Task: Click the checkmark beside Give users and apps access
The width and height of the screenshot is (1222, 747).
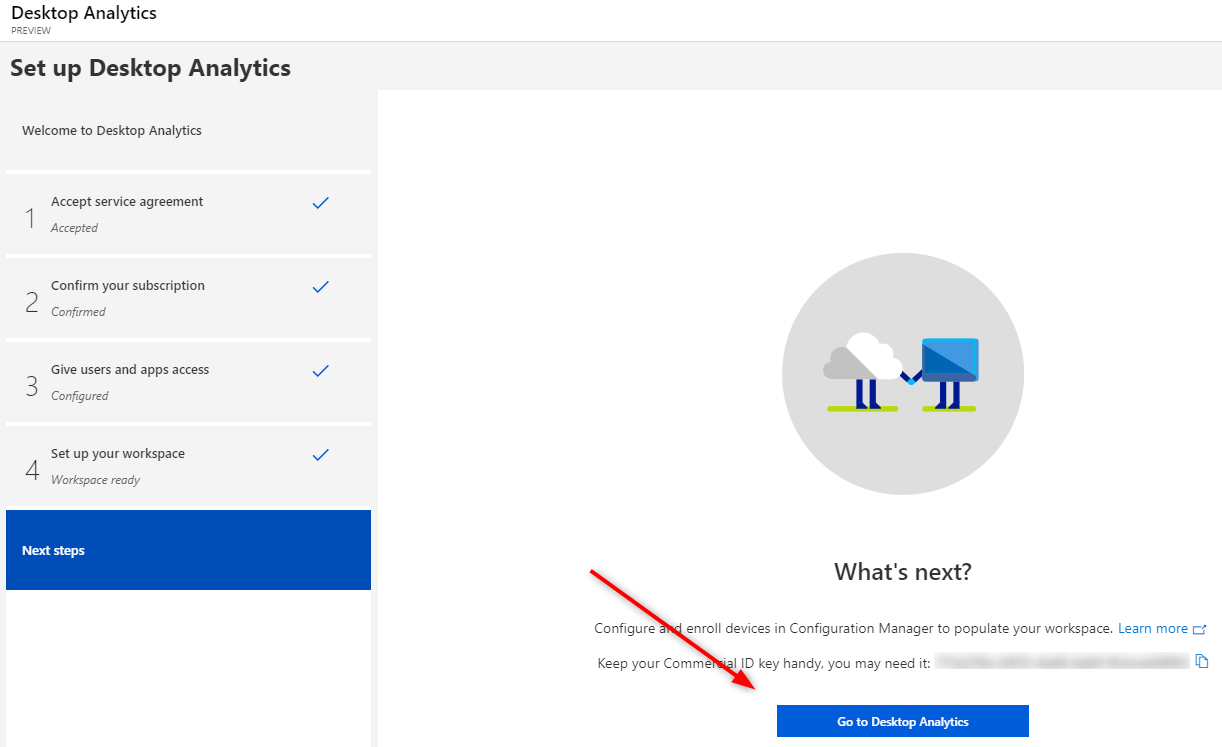Action: pos(320,371)
